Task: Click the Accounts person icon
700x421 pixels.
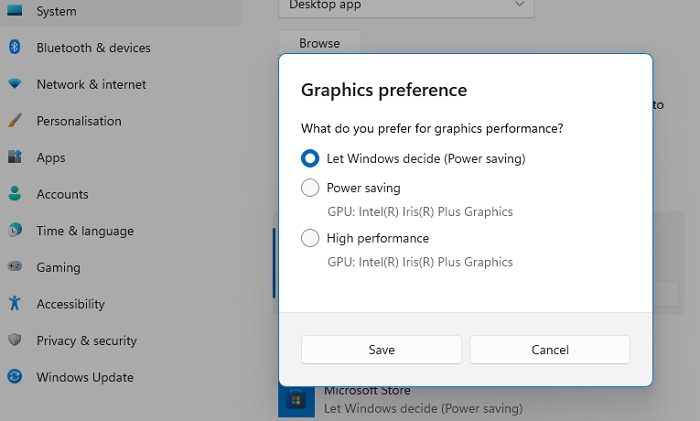Action: (15, 194)
